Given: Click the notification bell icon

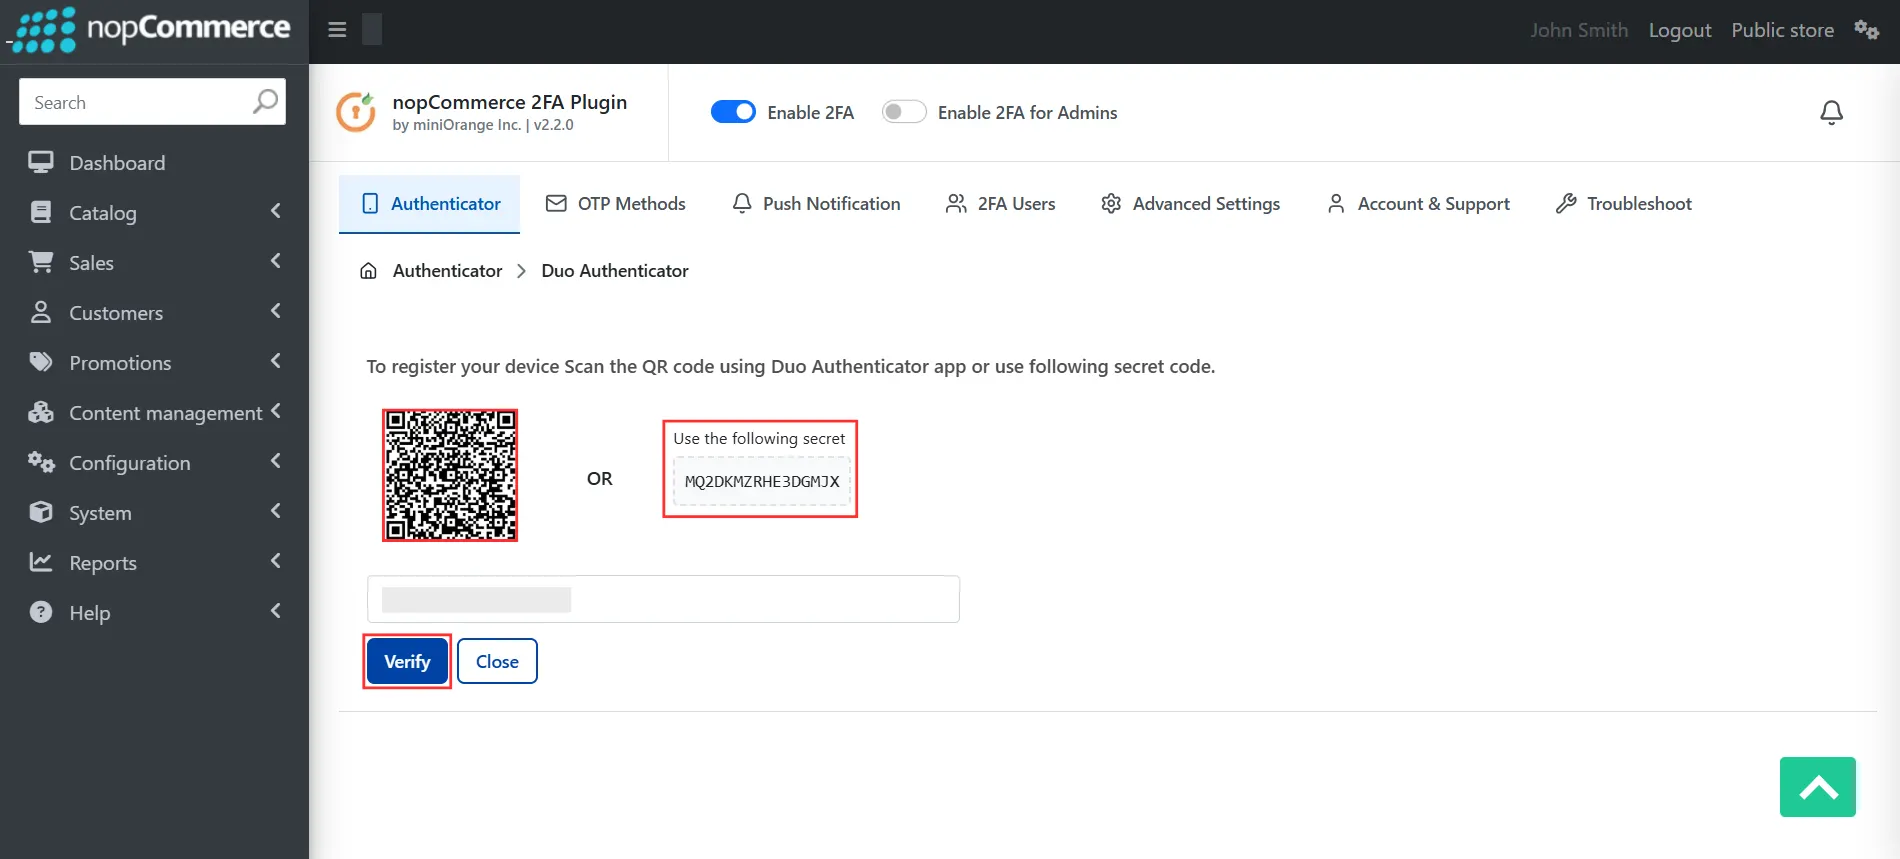Looking at the screenshot, I should pyautogui.click(x=1831, y=113).
